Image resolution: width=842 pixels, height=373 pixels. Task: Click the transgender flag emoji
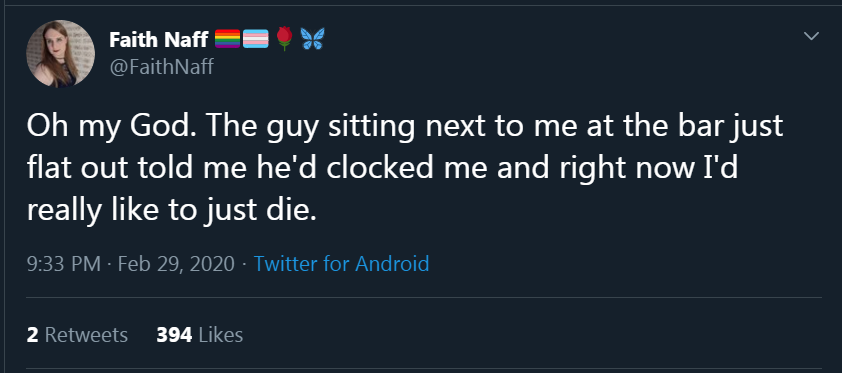[256, 39]
